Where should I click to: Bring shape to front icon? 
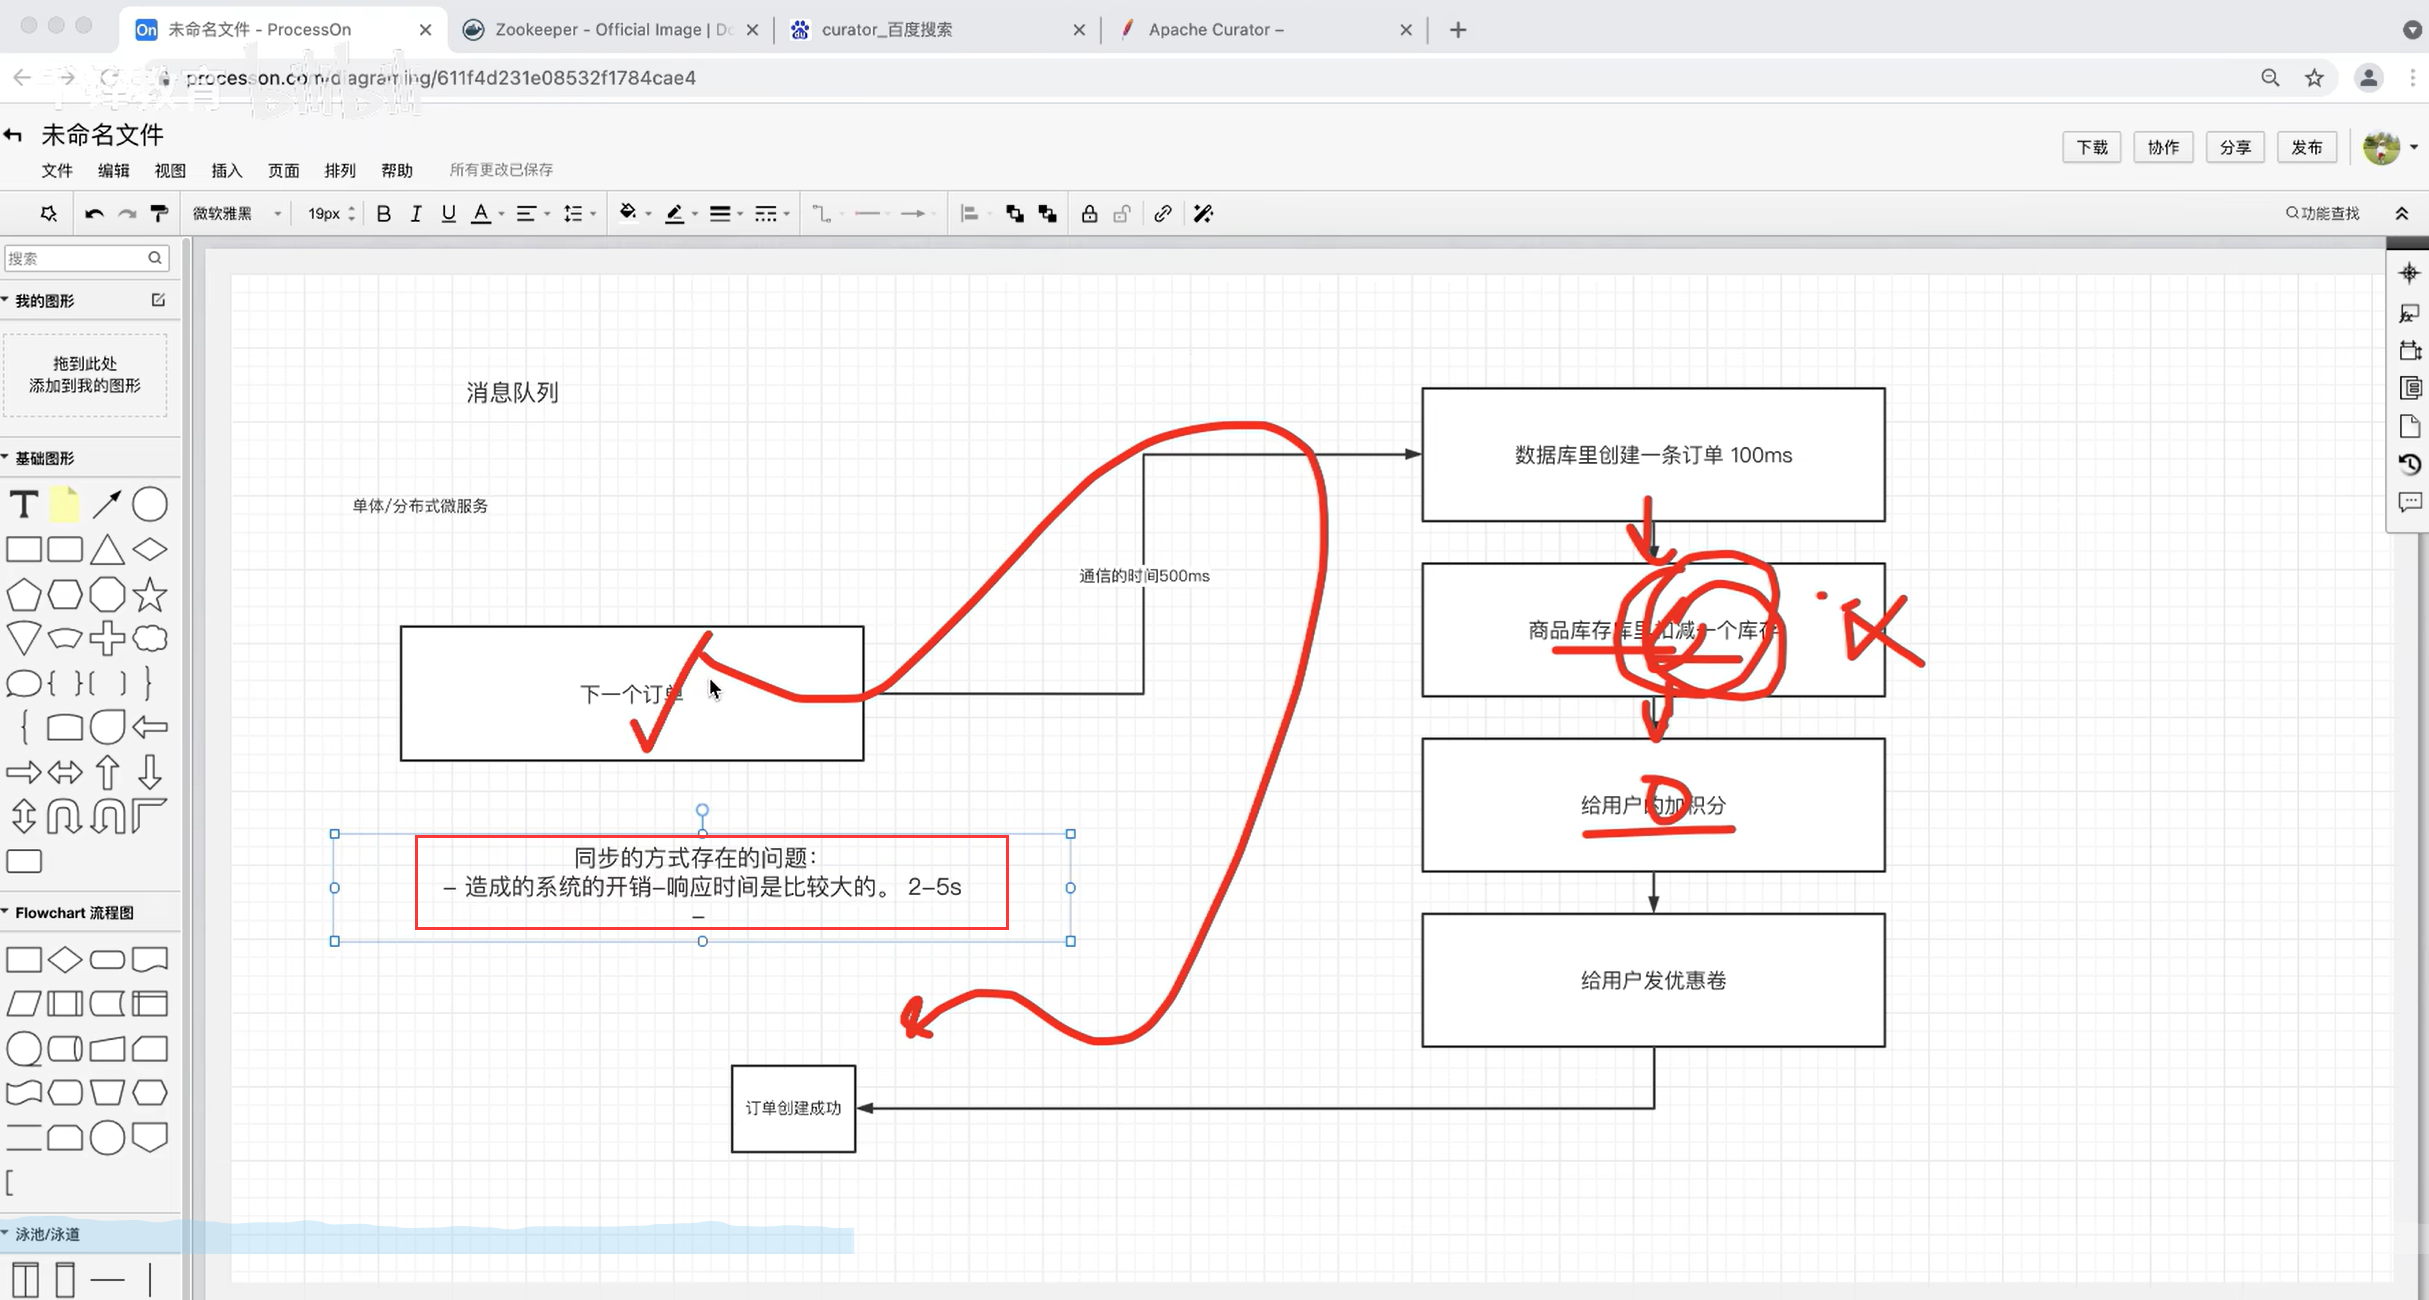(1015, 213)
